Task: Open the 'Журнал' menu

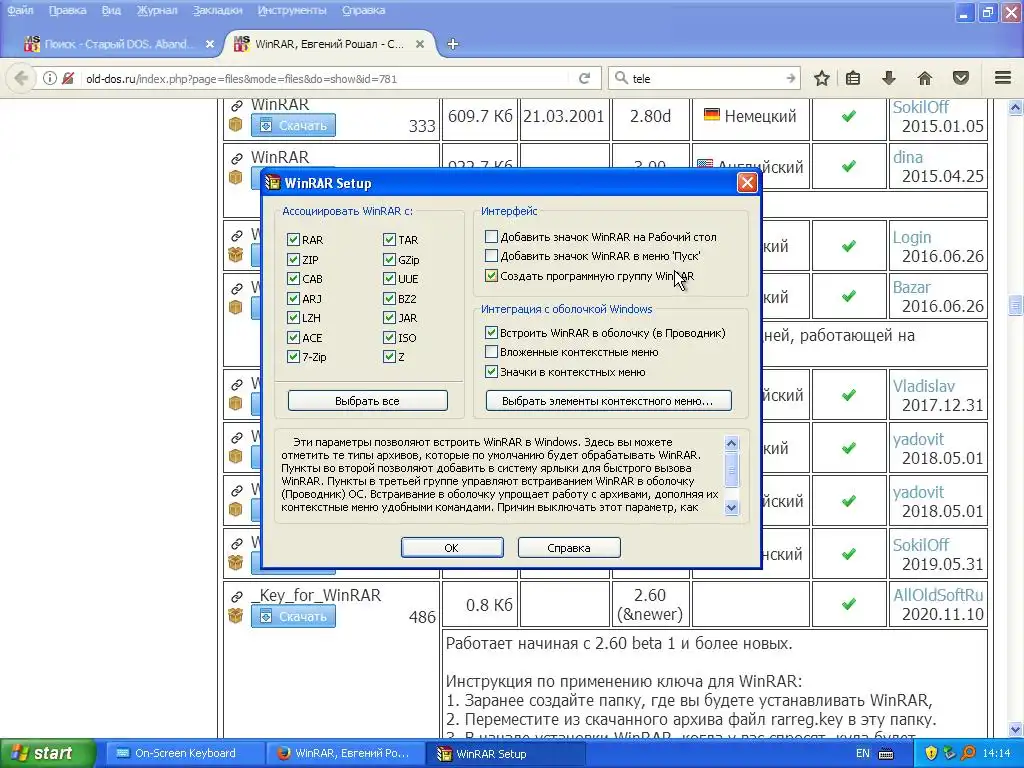Action: pyautogui.click(x=157, y=10)
